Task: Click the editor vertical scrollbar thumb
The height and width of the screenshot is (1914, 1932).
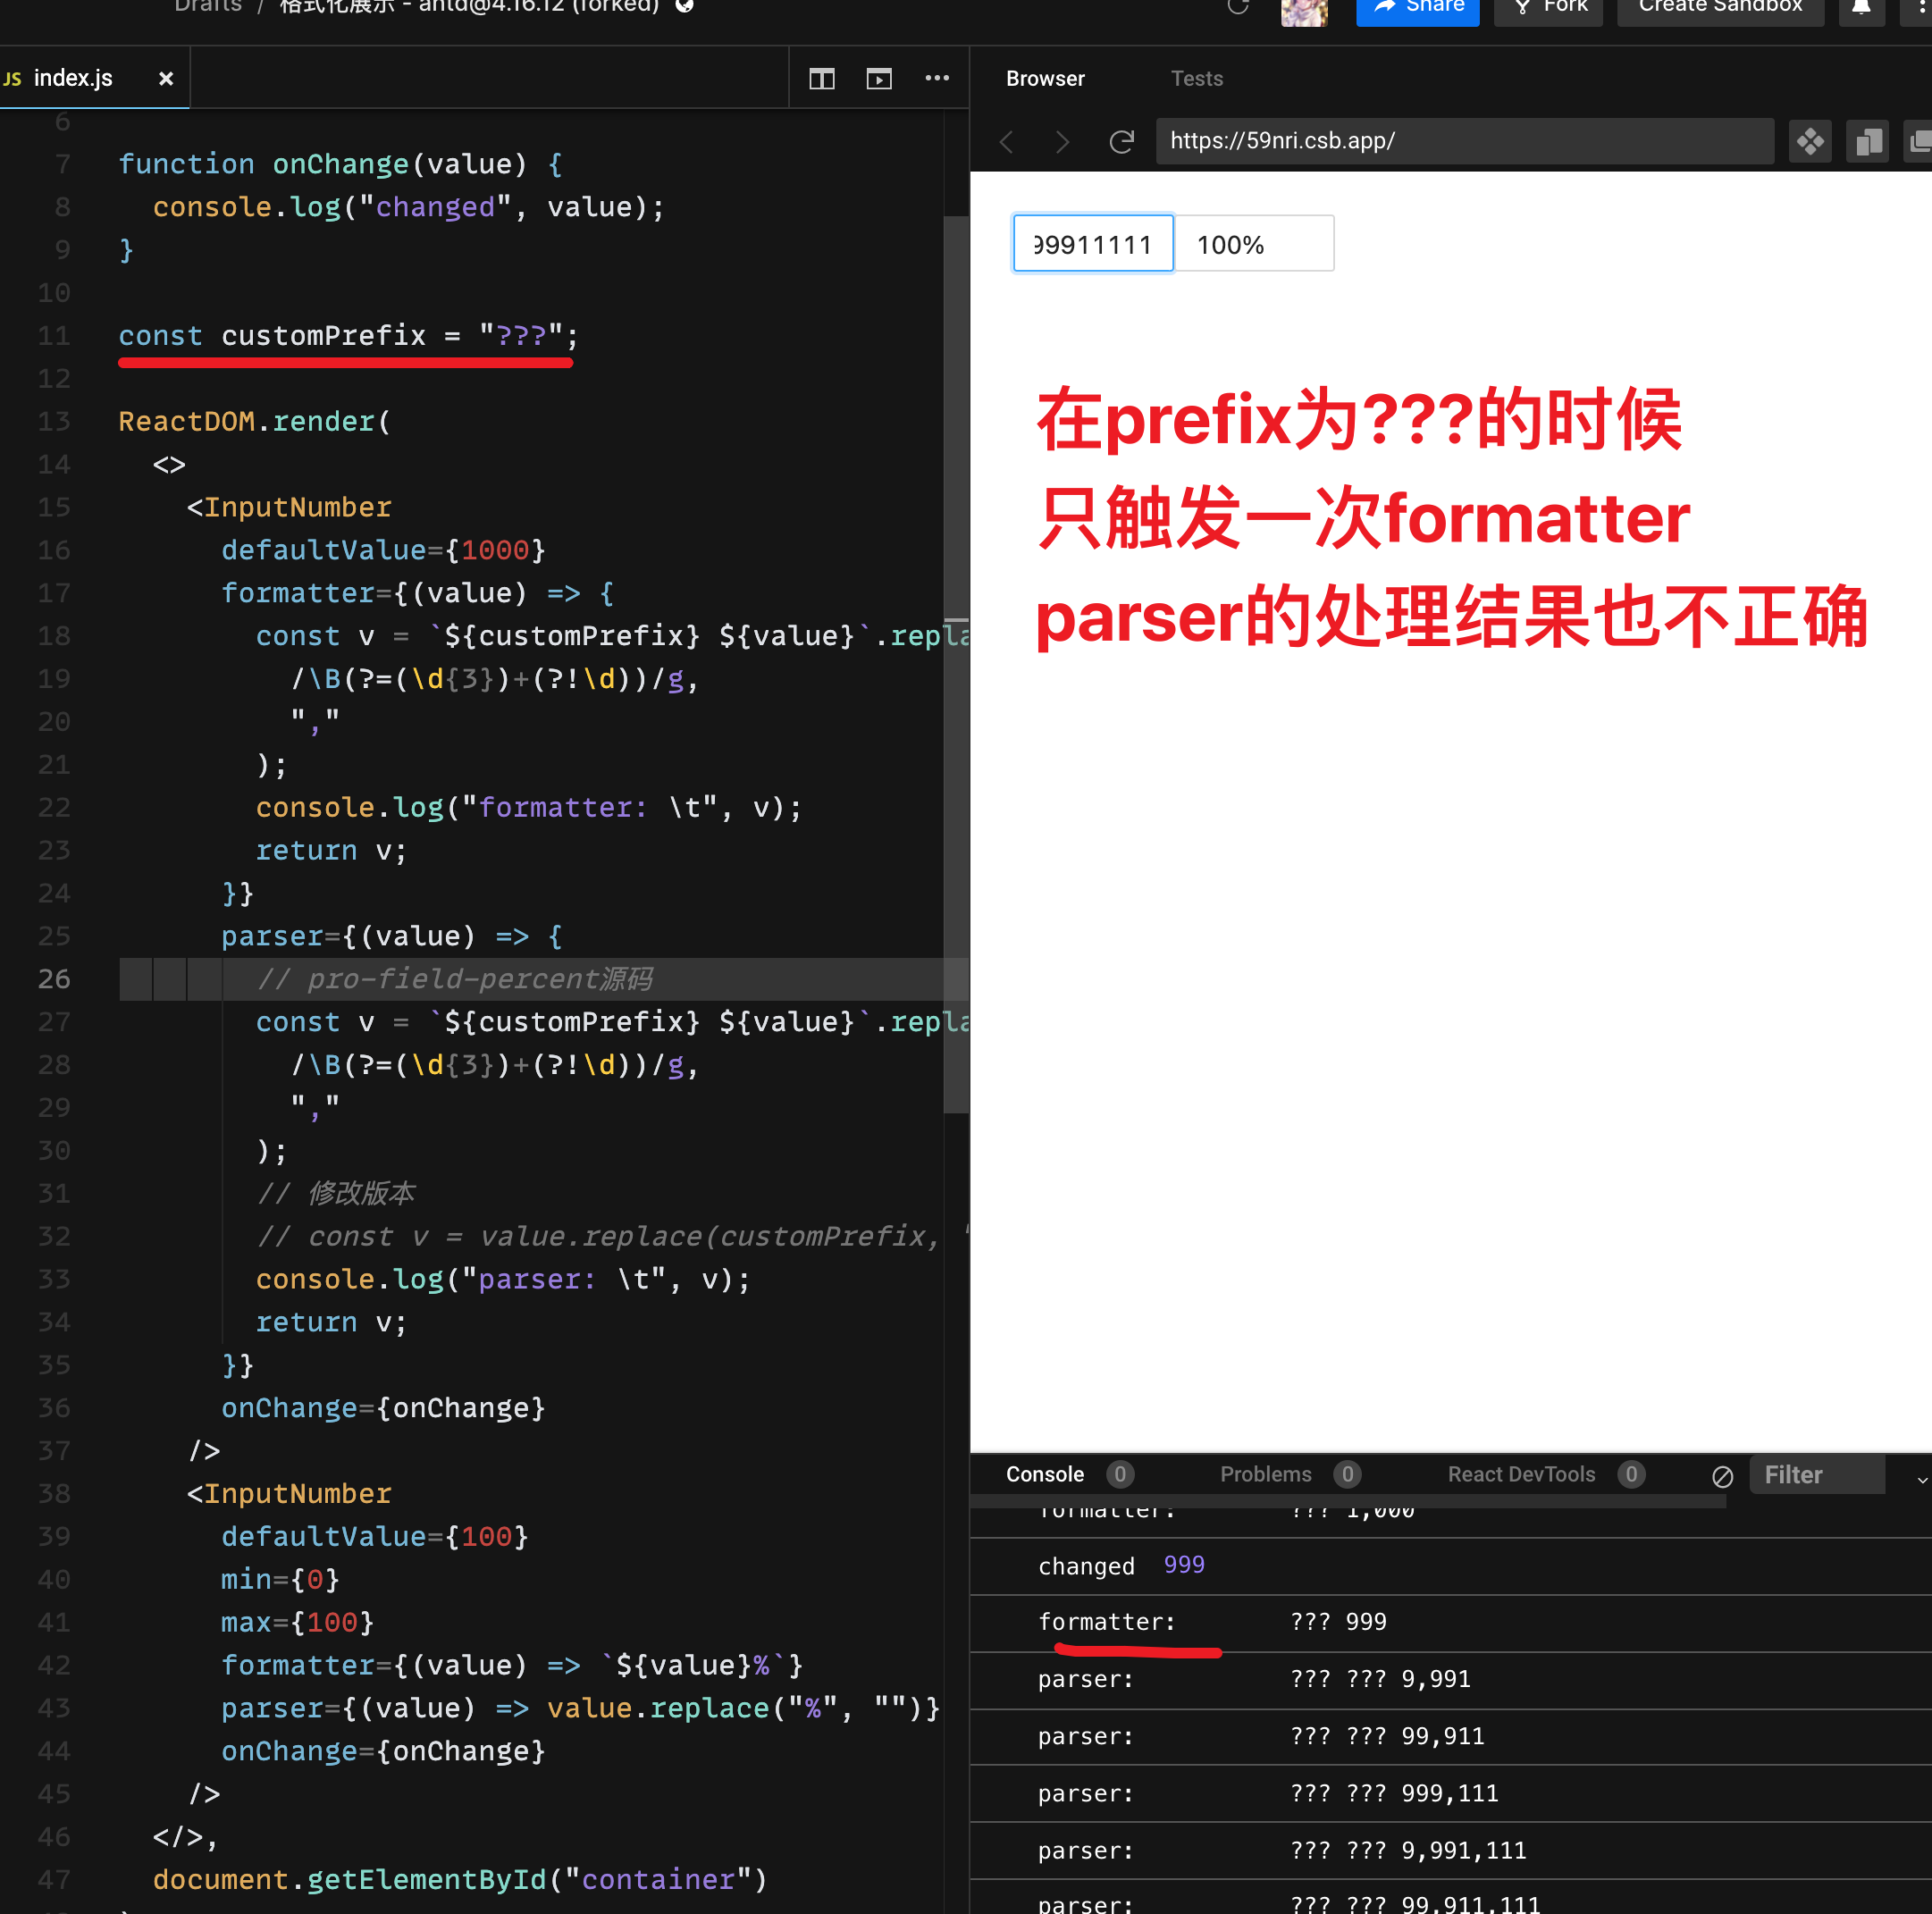Action: tap(956, 665)
